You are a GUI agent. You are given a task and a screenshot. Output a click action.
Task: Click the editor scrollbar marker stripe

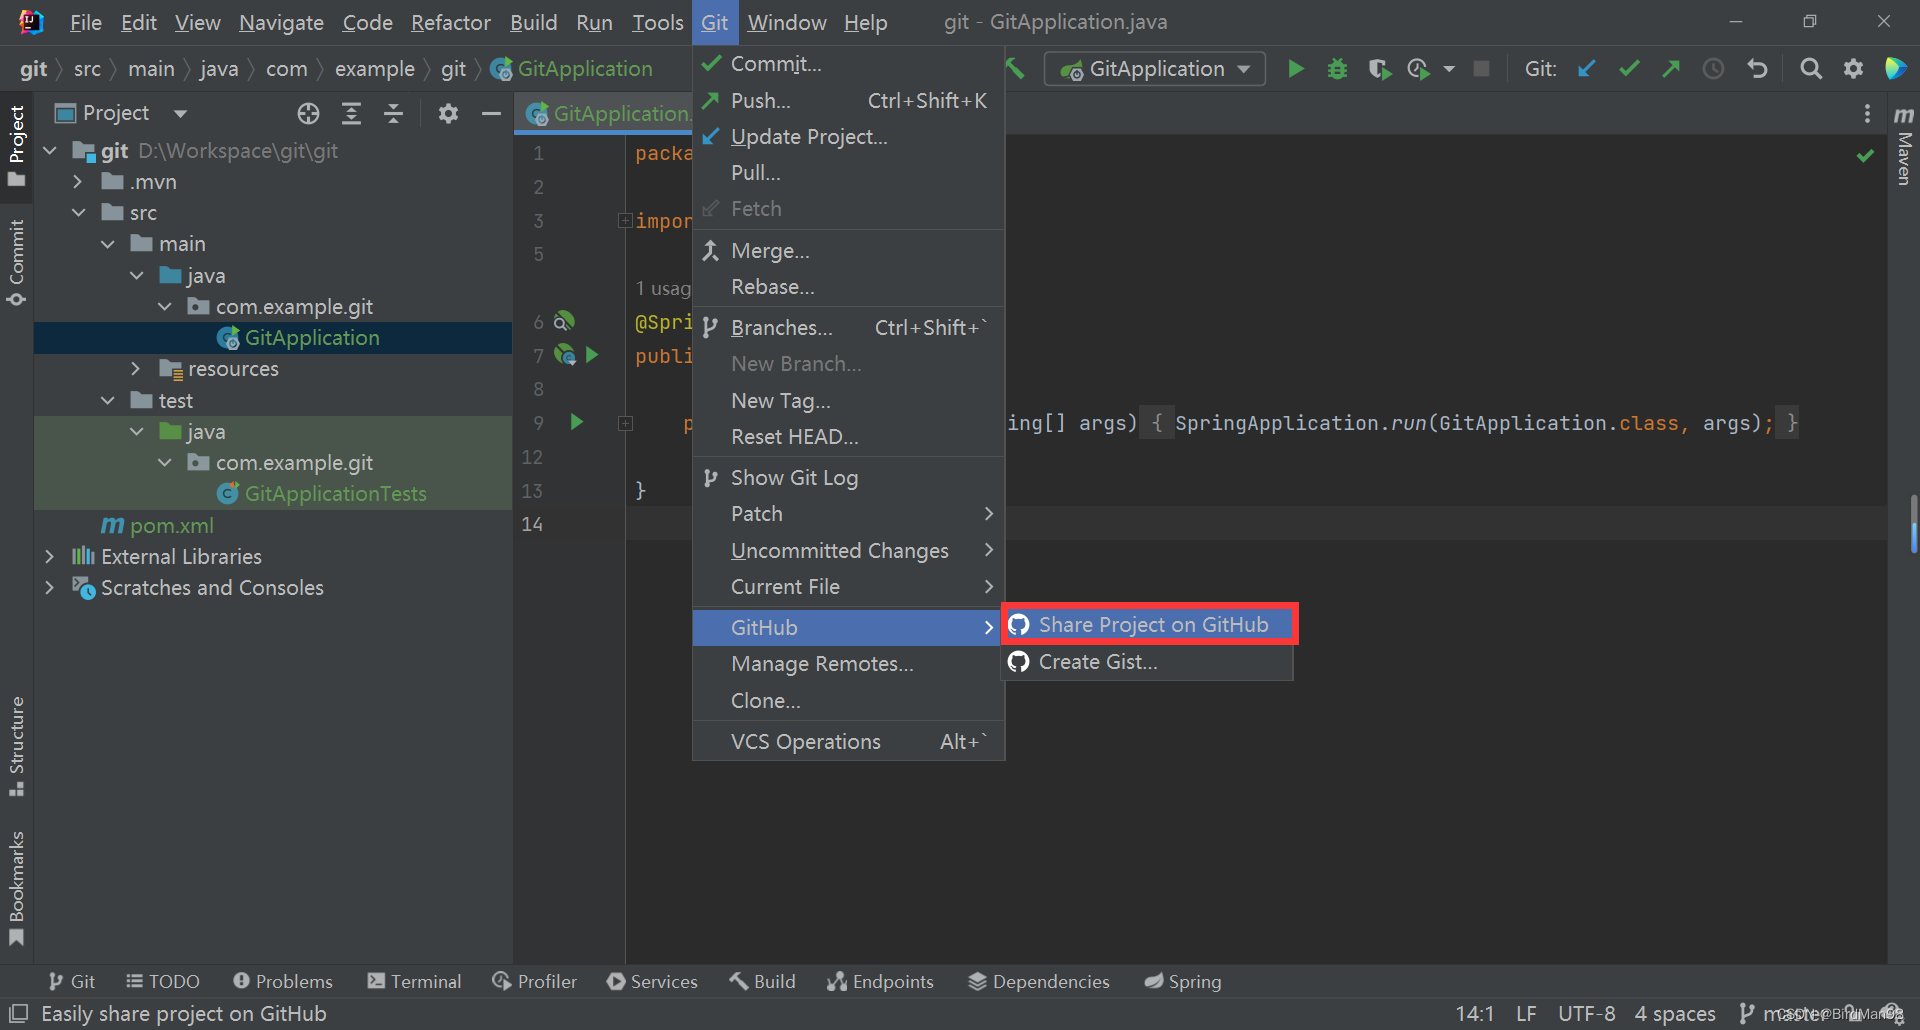1913,523
